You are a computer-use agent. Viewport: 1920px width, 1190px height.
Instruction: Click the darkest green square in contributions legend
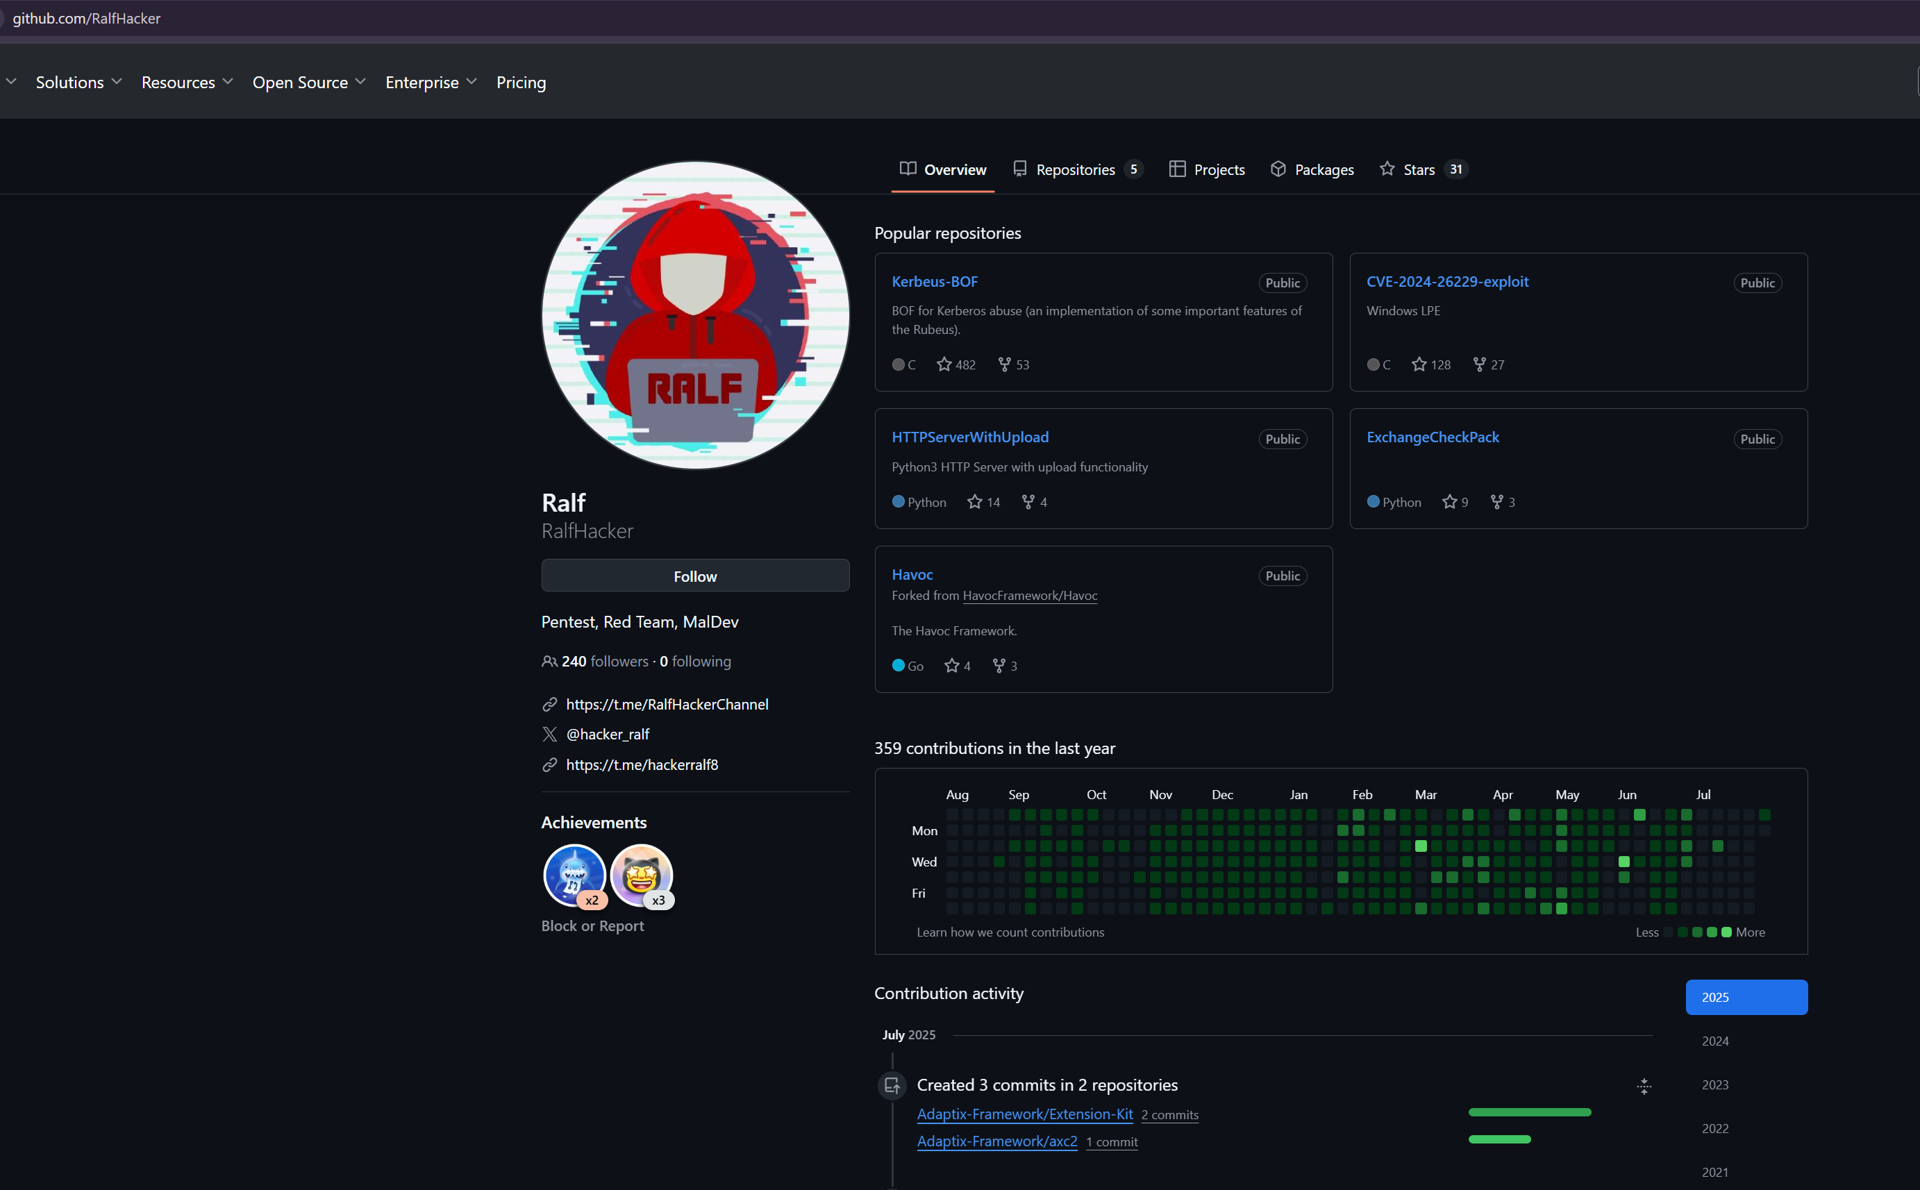(x=1683, y=931)
